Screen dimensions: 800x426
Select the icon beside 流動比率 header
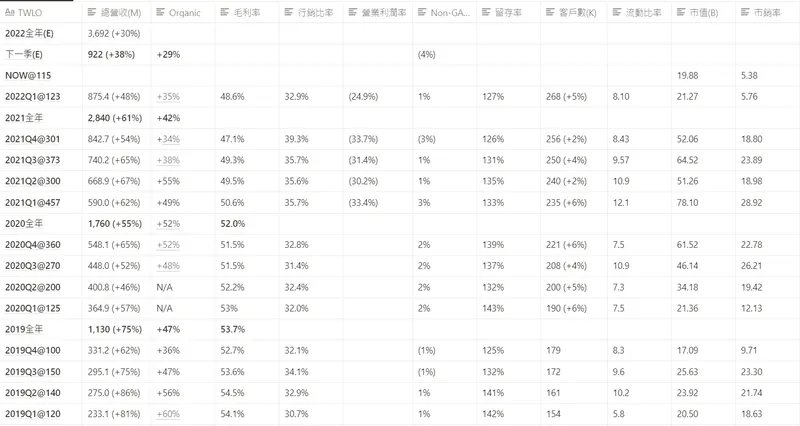click(617, 12)
